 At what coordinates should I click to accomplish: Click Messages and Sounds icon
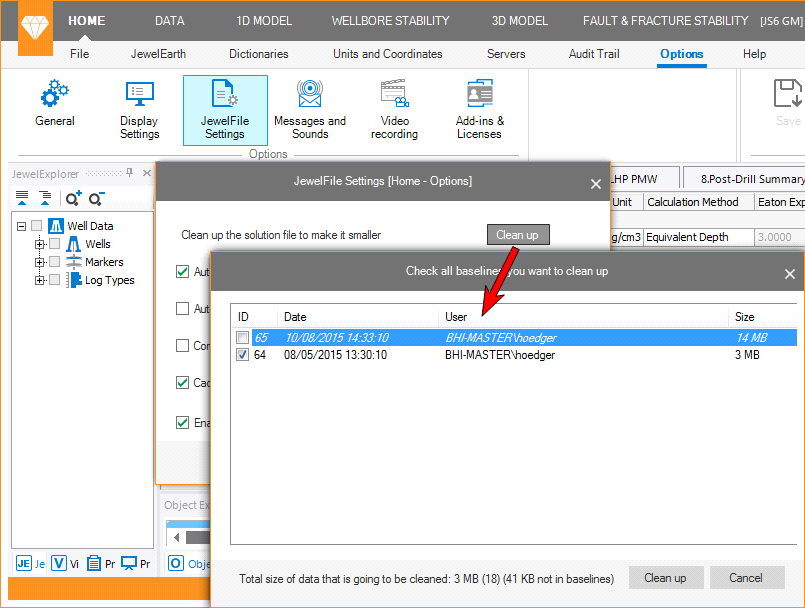[309, 110]
